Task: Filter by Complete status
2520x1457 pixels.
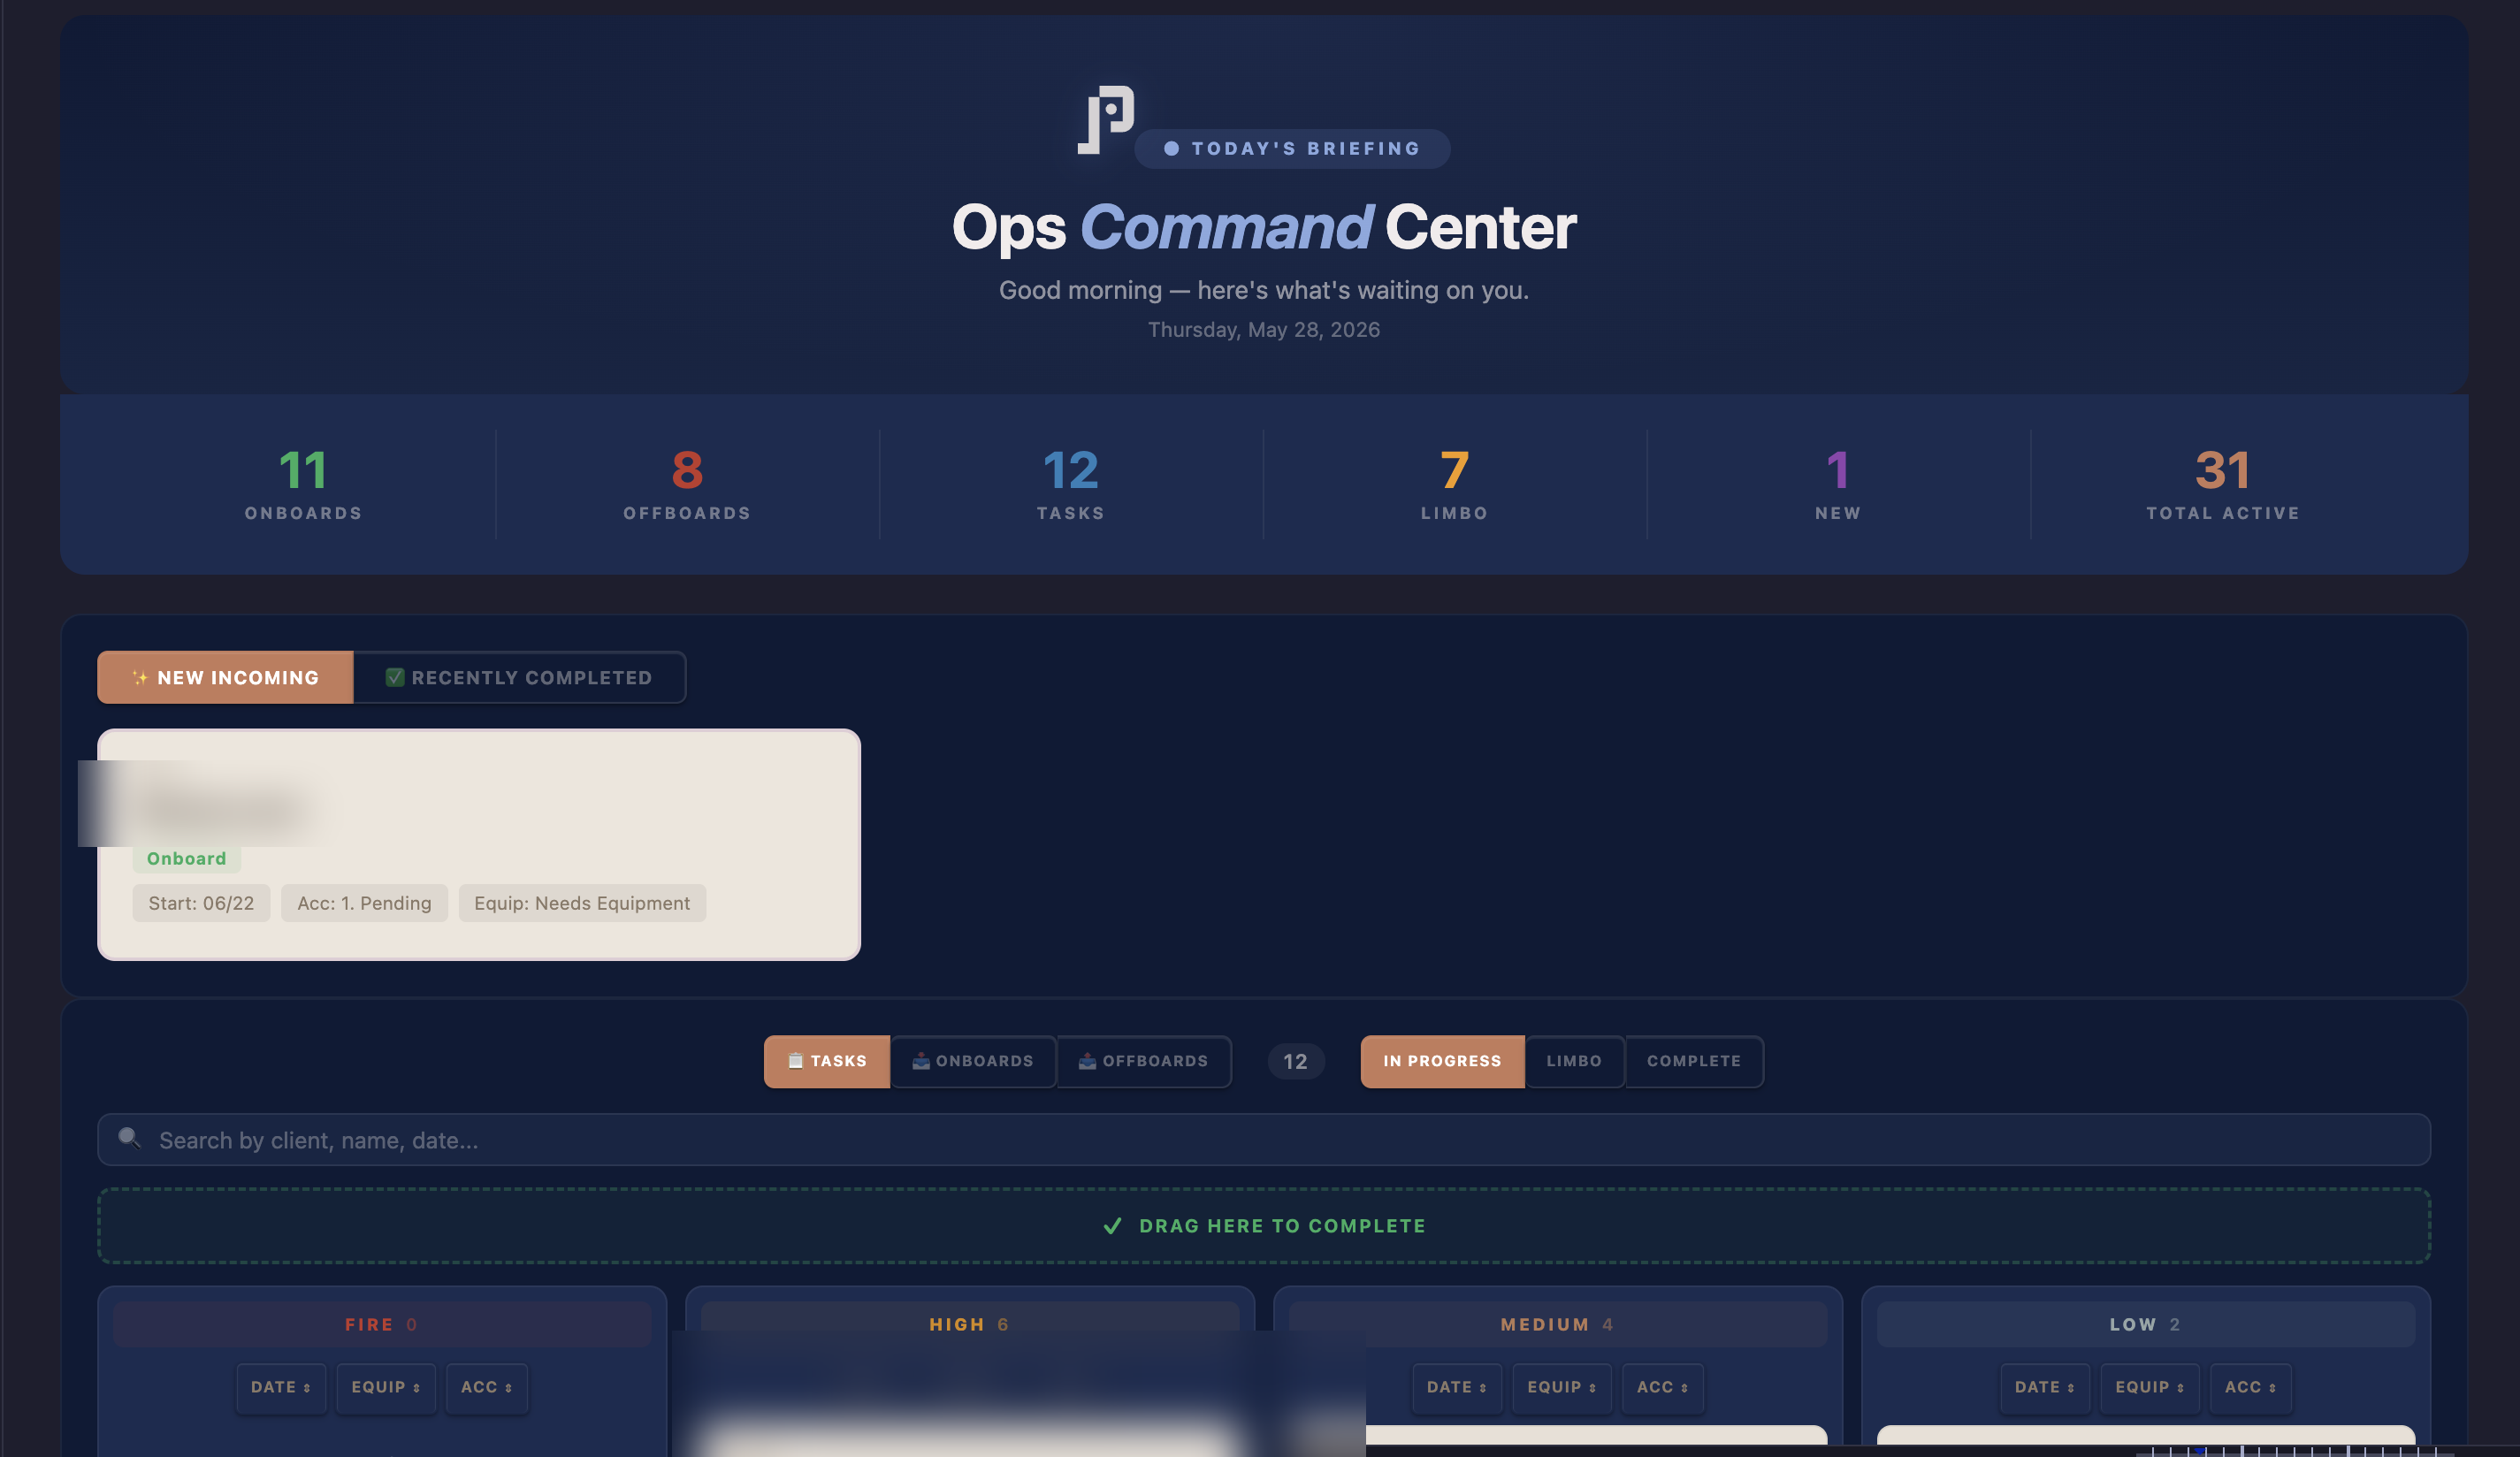Action: pos(1694,1061)
